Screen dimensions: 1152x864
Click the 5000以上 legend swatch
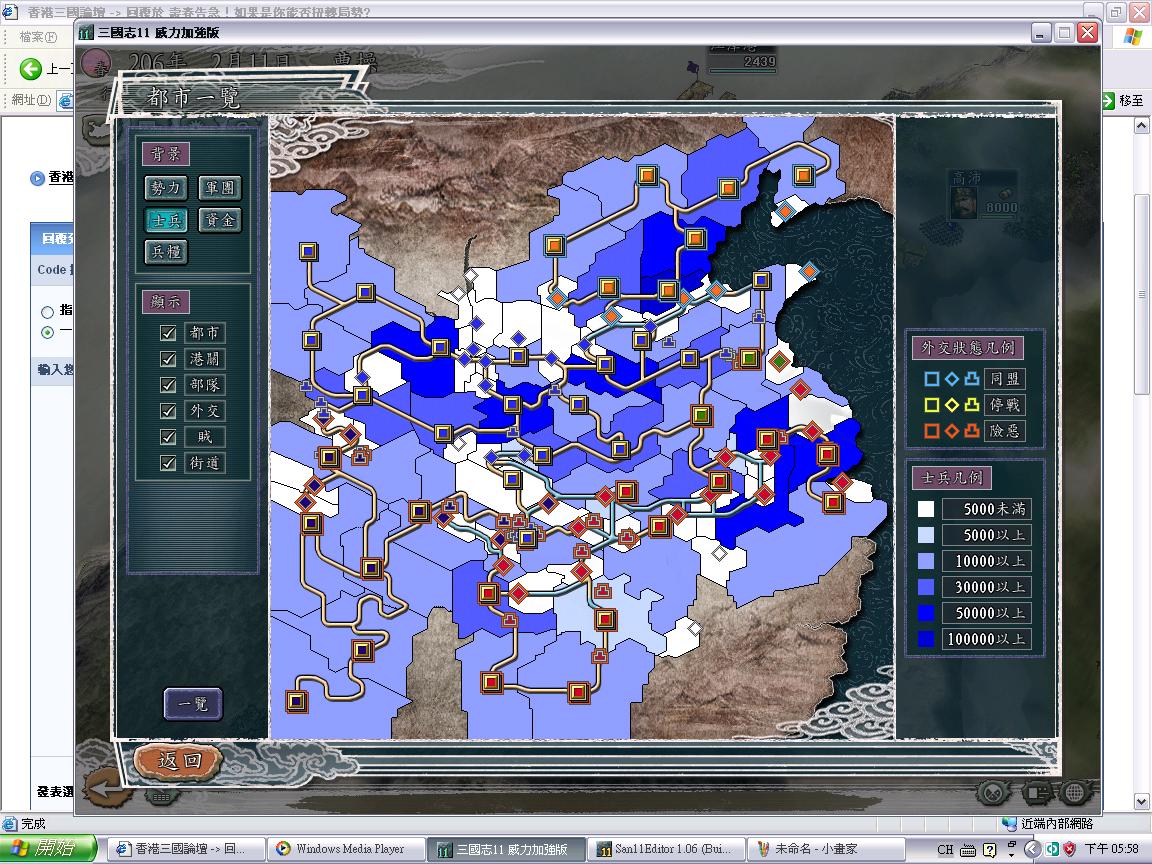point(926,535)
